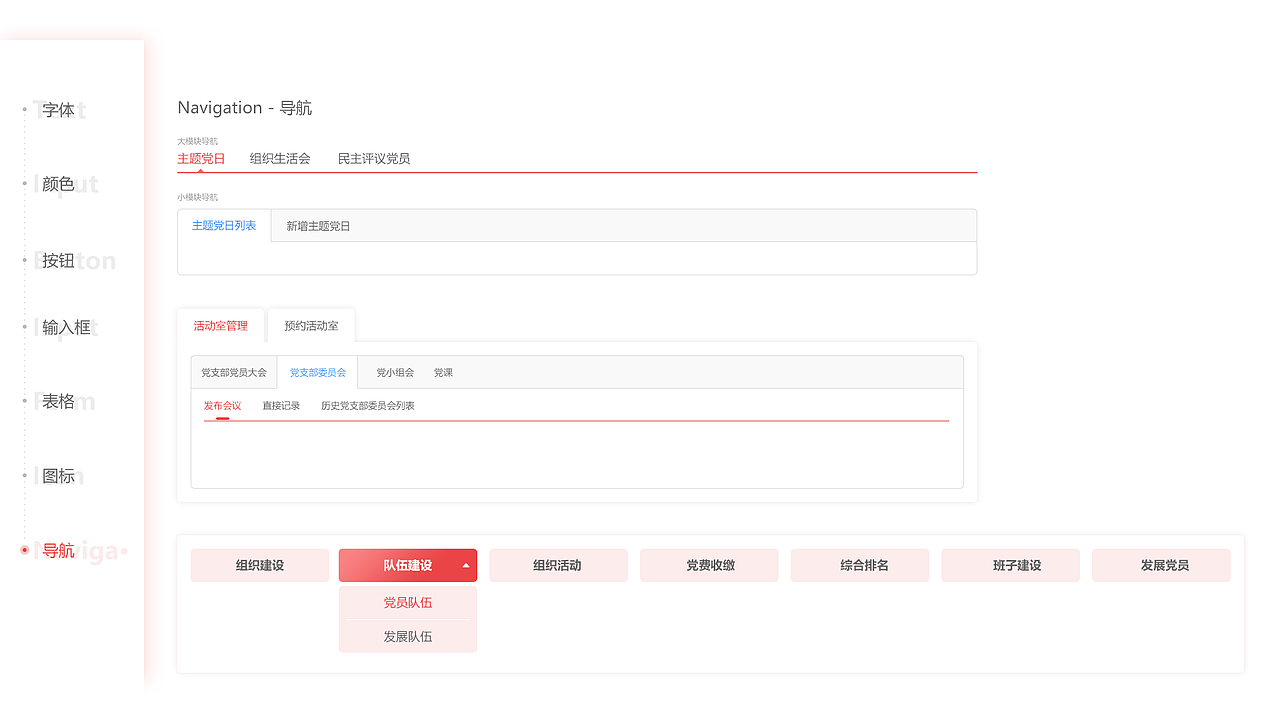Image resolution: width=1280 pixels, height=720 pixels.
Task: Switch to 党小组会 tab
Action: (395, 372)
